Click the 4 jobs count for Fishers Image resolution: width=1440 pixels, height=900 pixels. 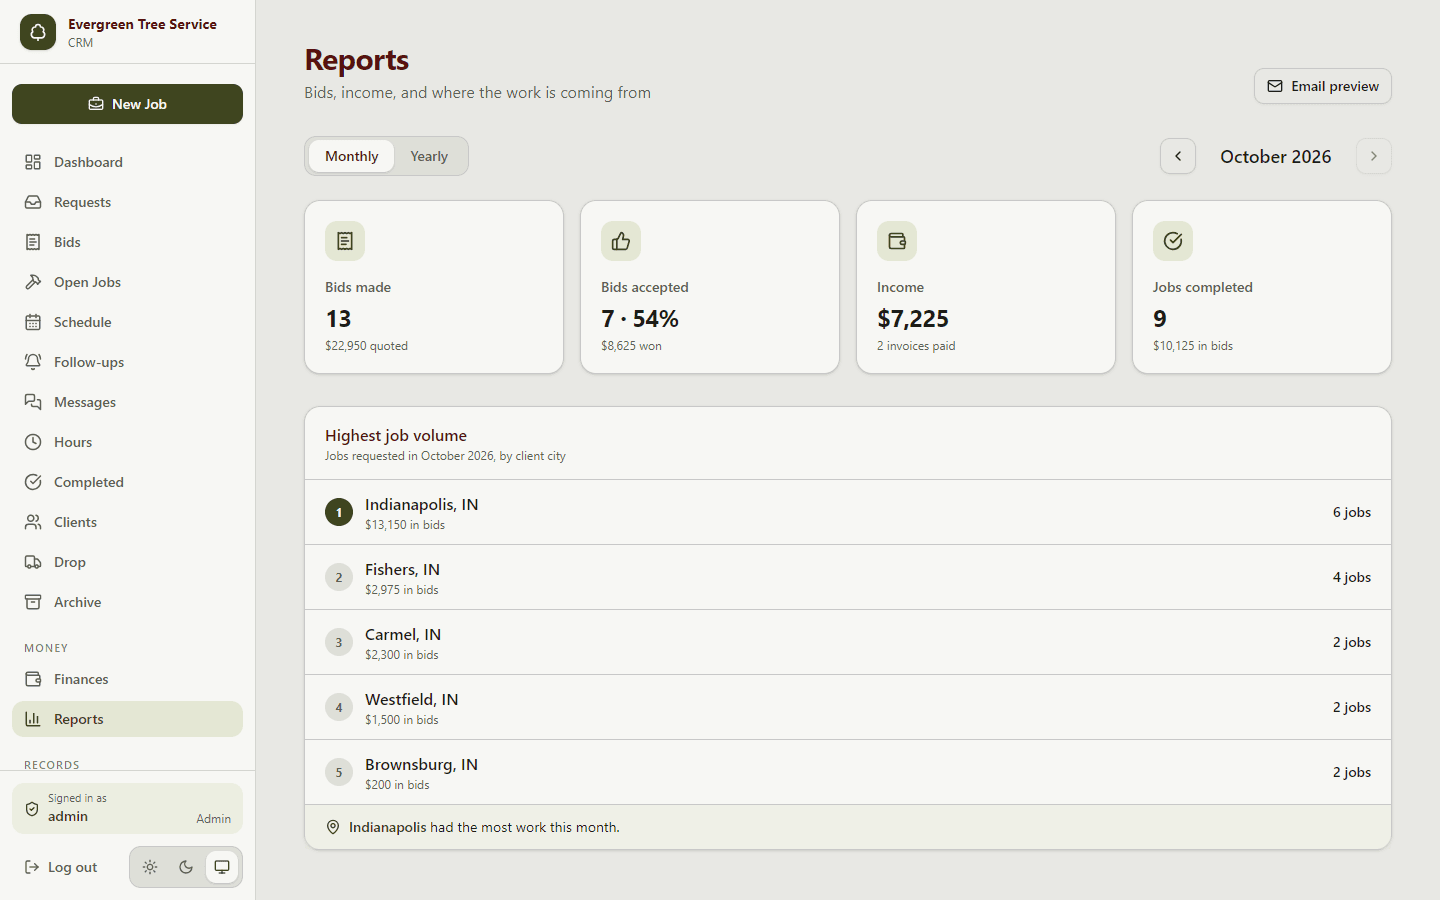[x=1351, y=577]
